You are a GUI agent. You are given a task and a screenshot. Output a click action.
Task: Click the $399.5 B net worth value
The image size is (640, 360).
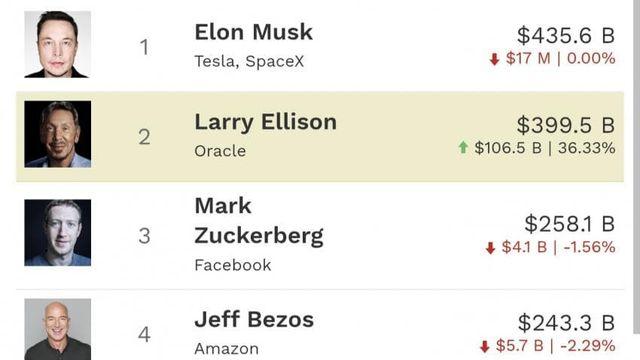click(566, 125)
